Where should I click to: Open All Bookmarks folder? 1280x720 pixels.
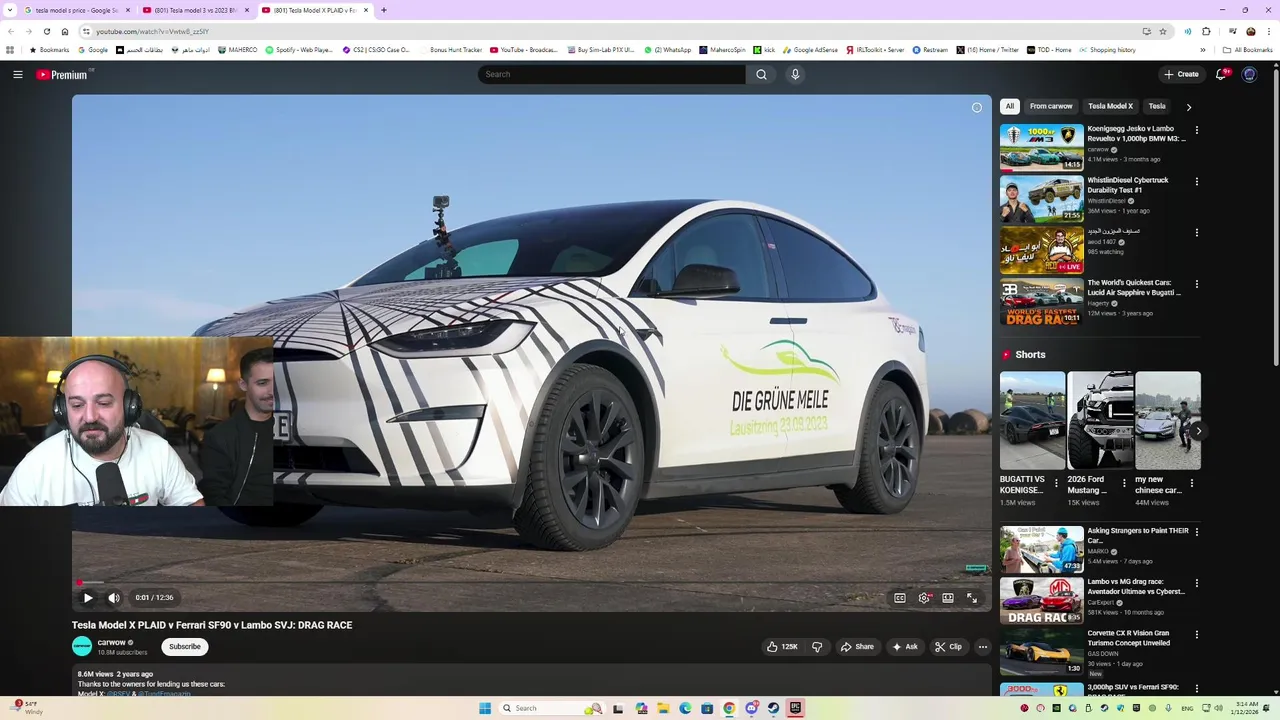1248,50
